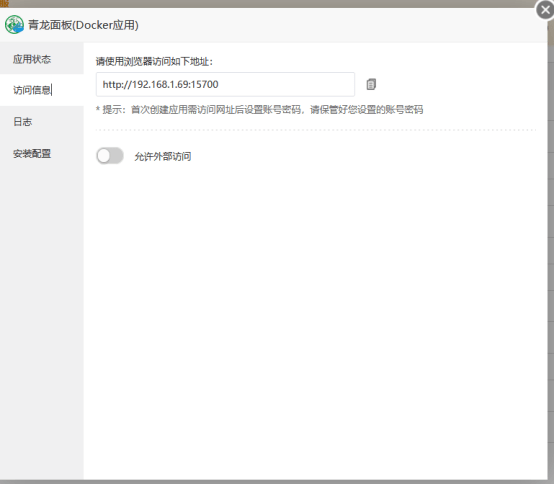Click the 允许外部访问 label text
This screenshot has width=554, height=484.
coord(163,157)
